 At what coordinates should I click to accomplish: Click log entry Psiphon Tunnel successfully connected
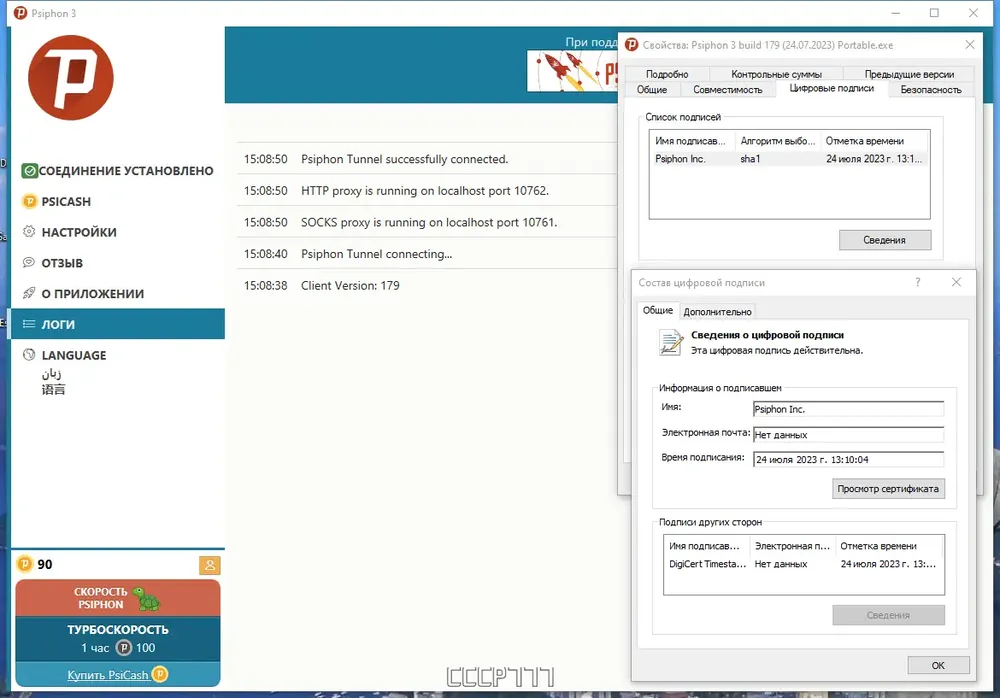(427, 159)
